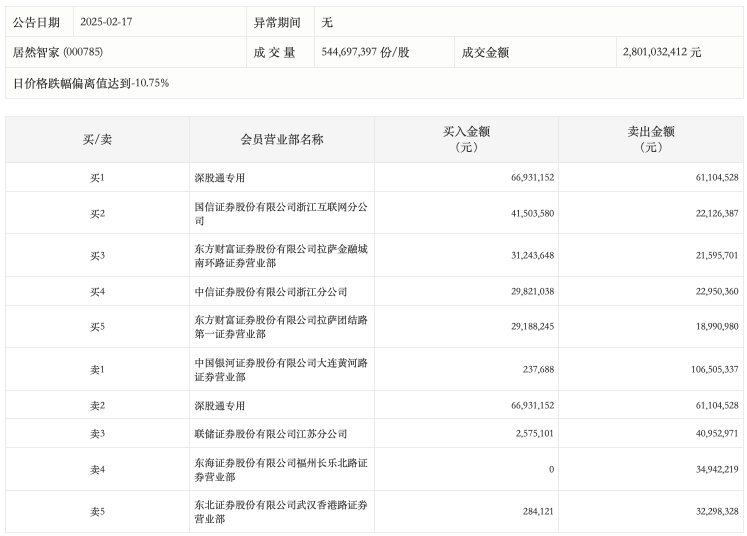Click the 成交金额 value 2,801,032,412 元
This screenshot has height=536, width=747.
click(661, 52)
